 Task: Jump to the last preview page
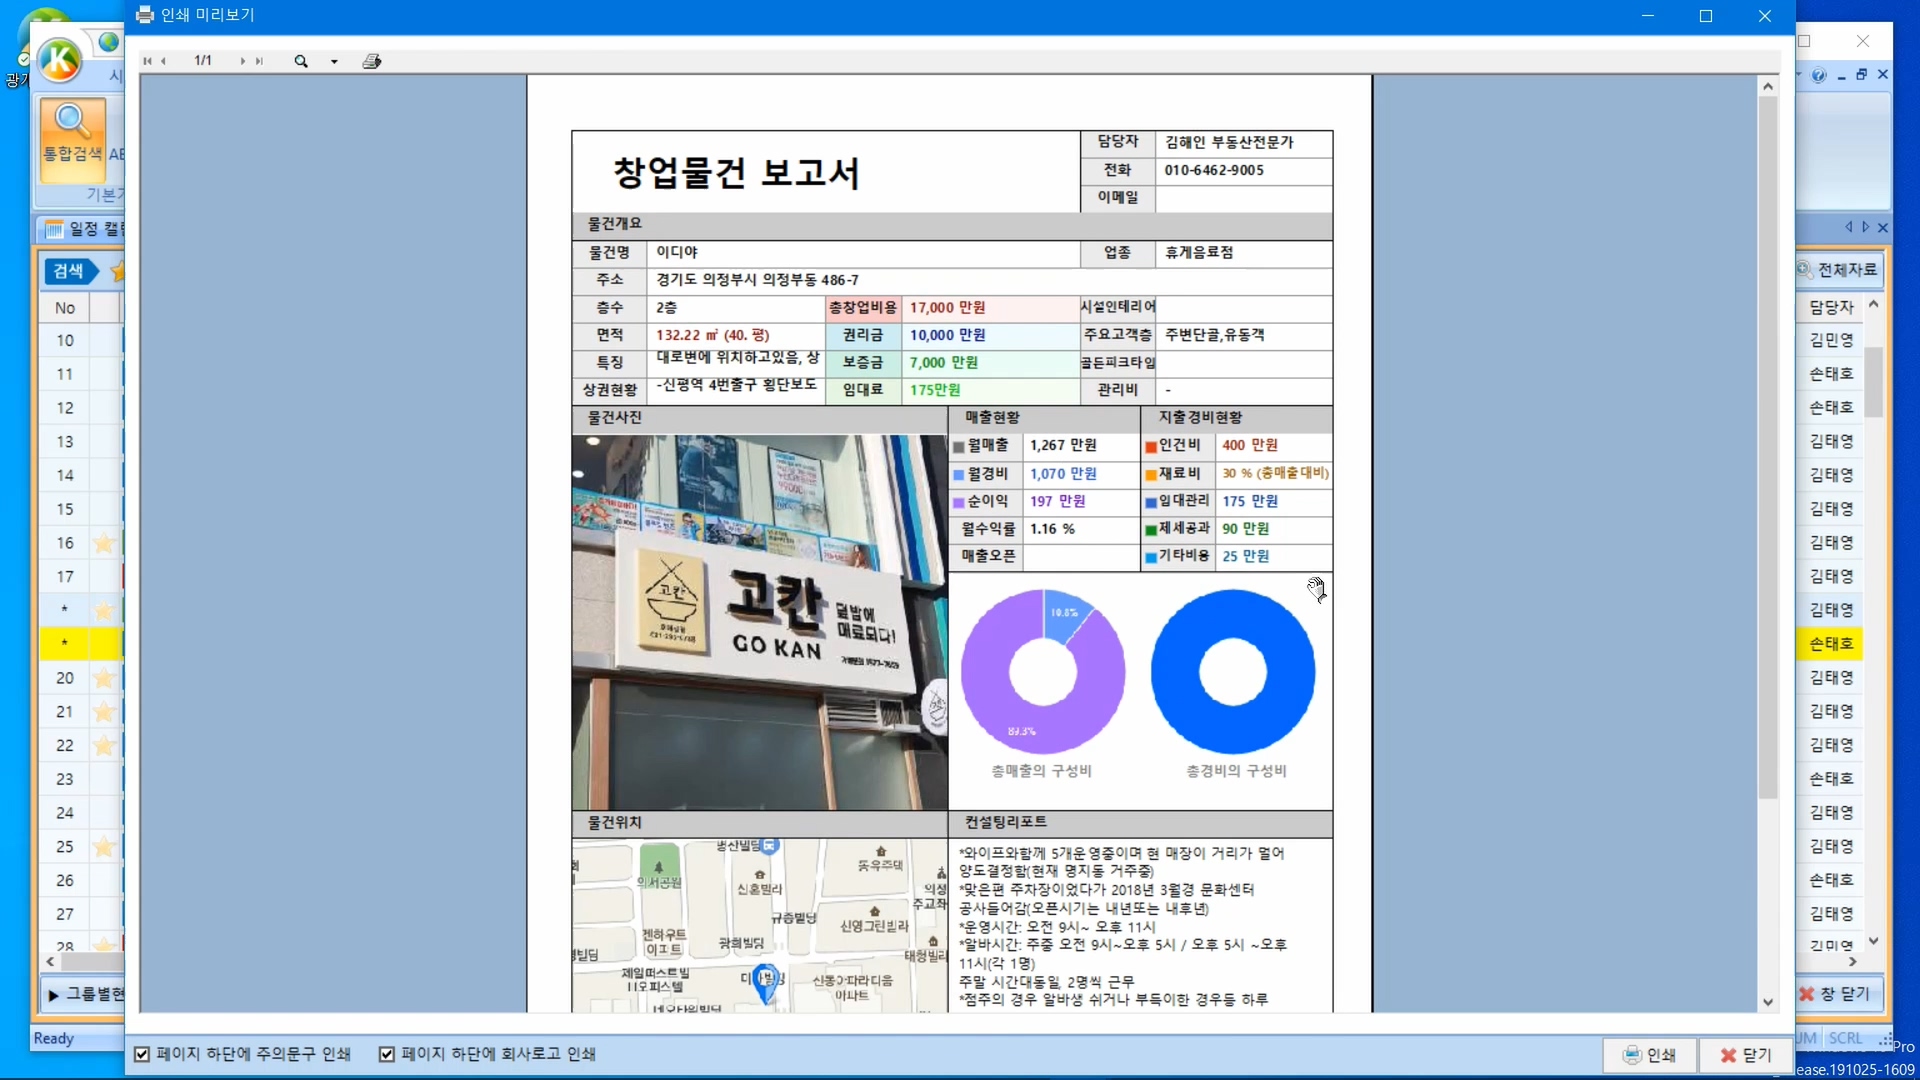[x=259, y=61]
